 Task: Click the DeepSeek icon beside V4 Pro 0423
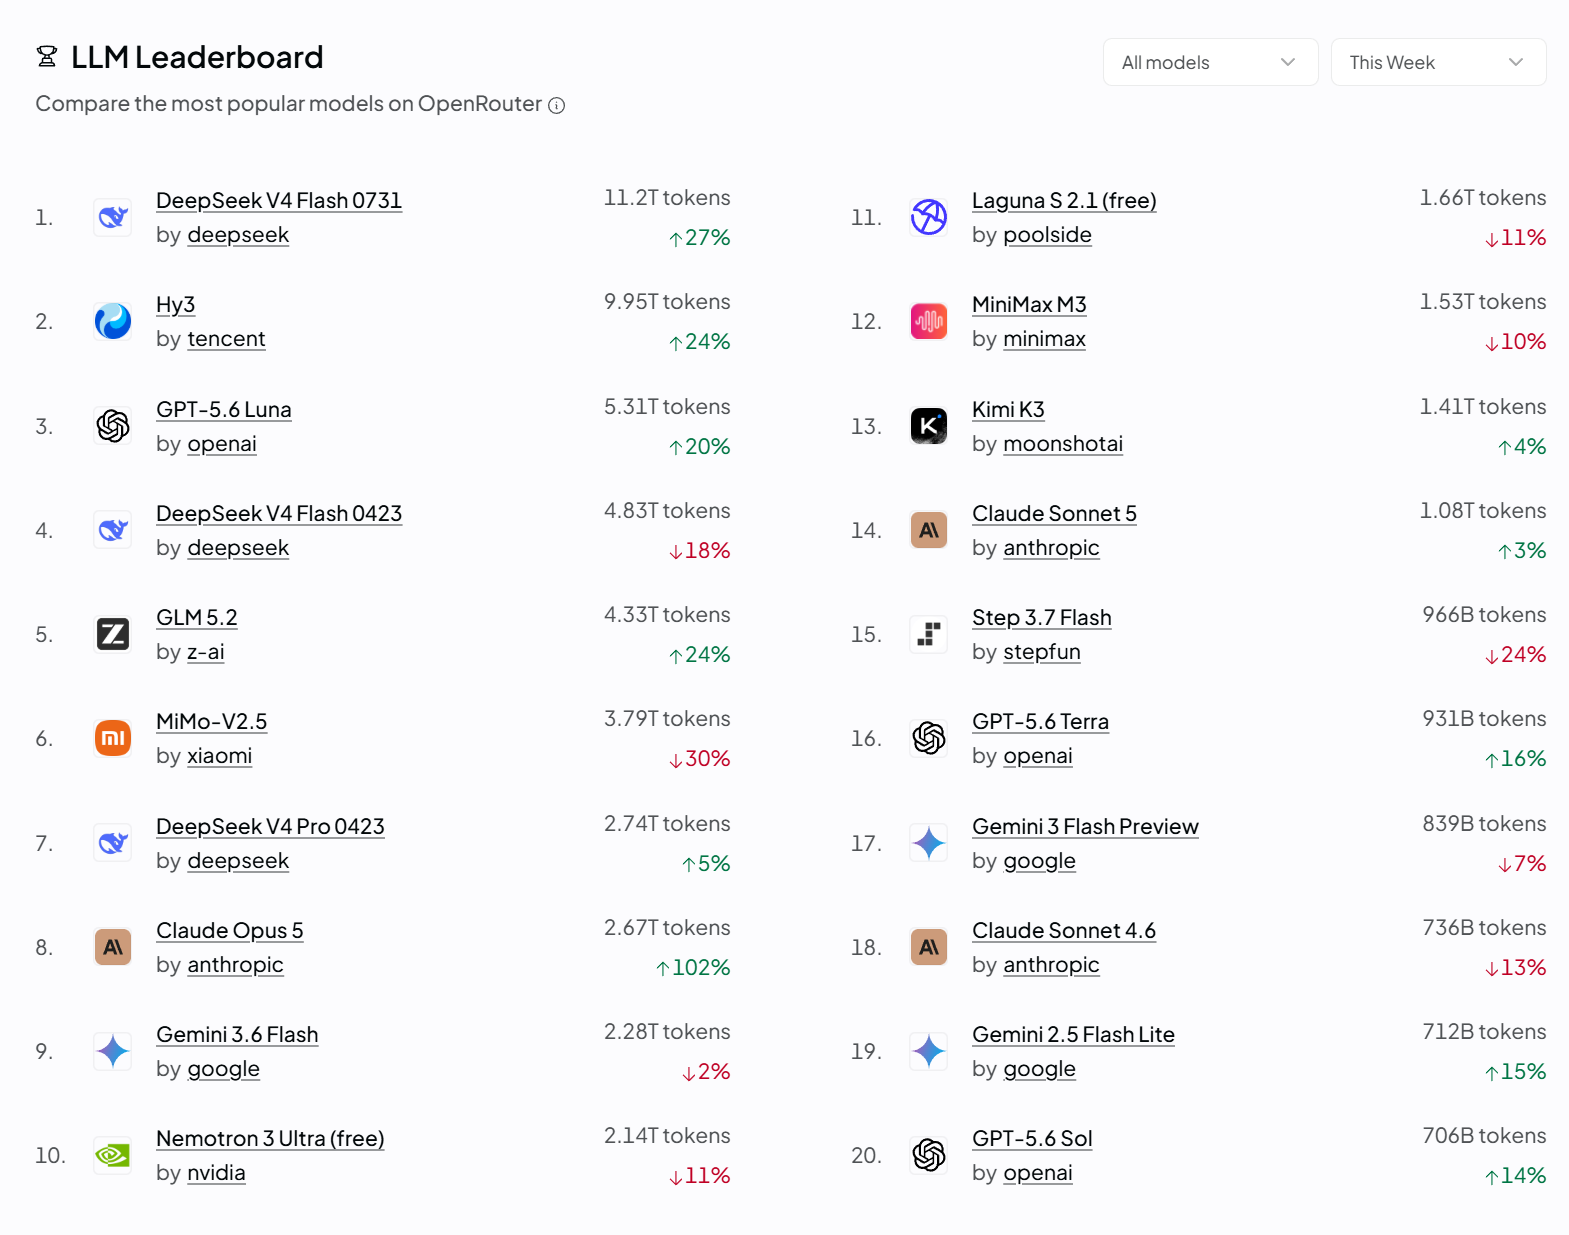click(x=113, y=843)
